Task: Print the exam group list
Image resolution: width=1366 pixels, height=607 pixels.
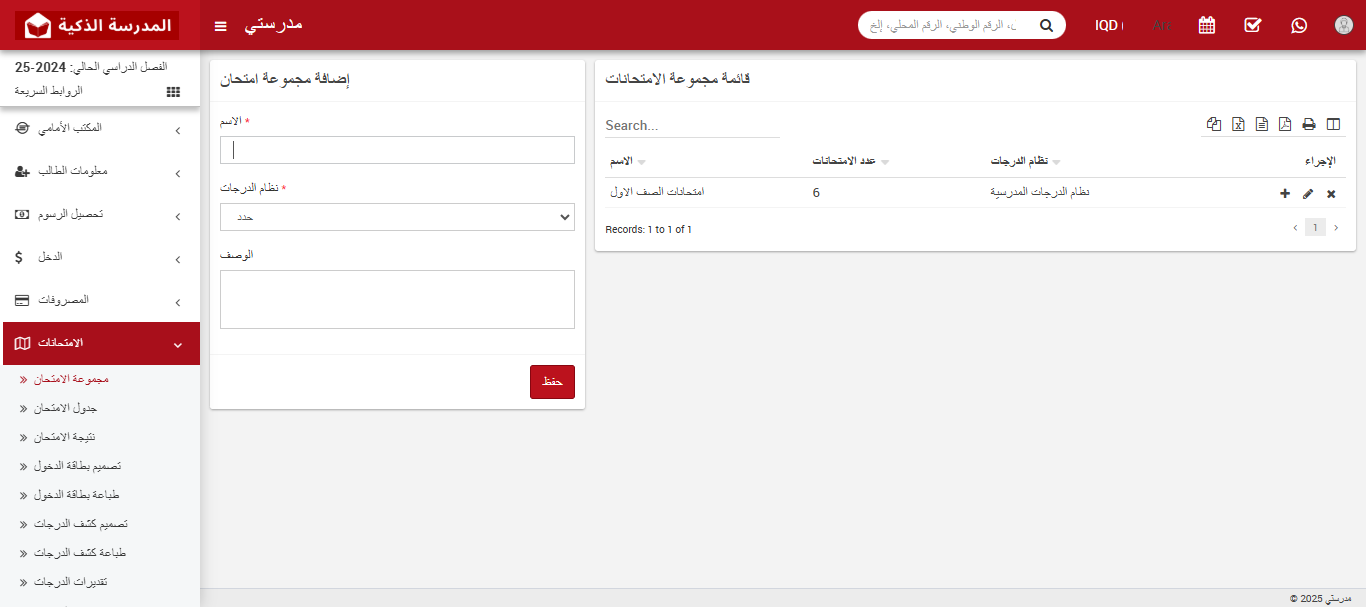Action: pos(1308,125)
